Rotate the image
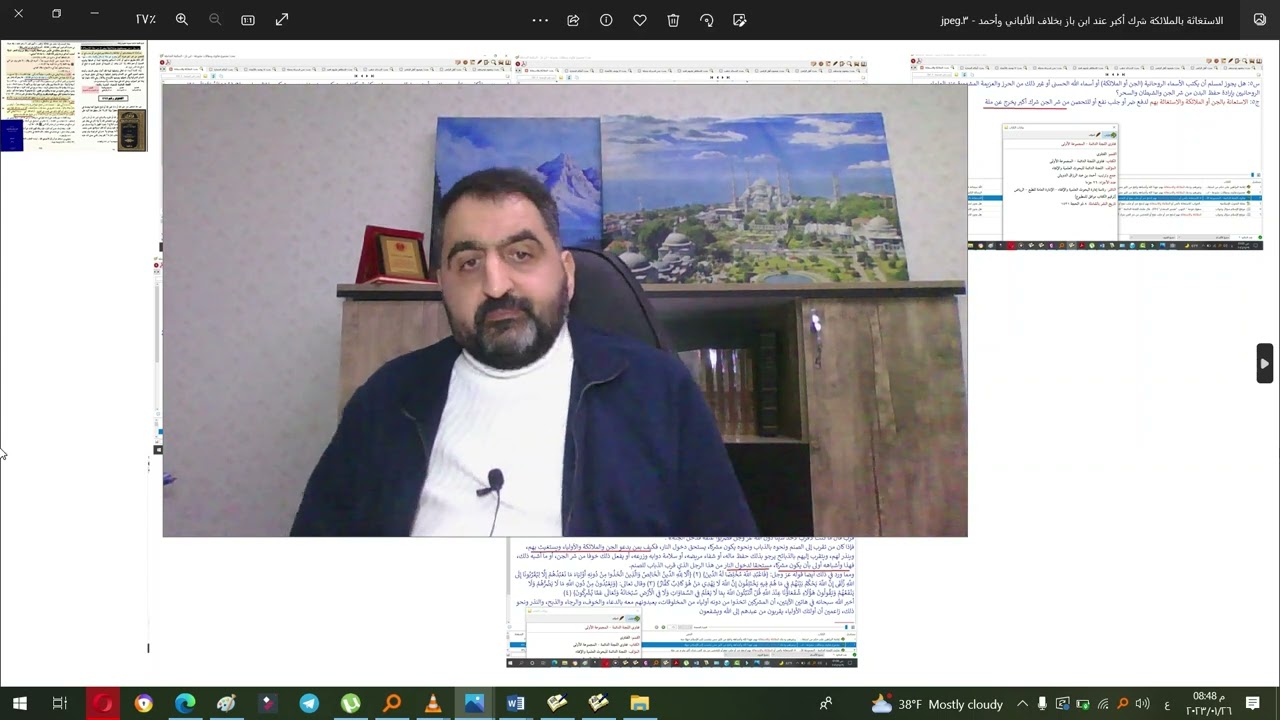Image resolution: width=1280 pixels, height=720 pixels. (x=707, y=20)
